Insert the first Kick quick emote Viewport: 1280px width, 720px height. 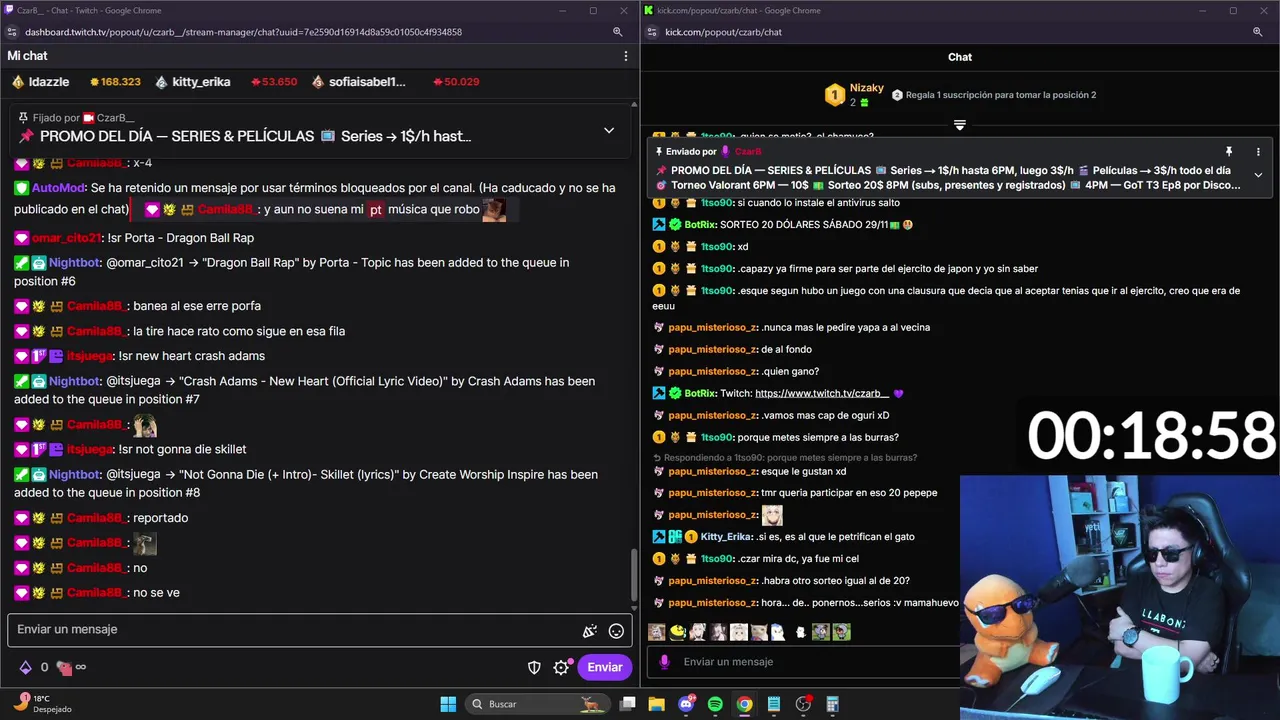coord(657,632)
